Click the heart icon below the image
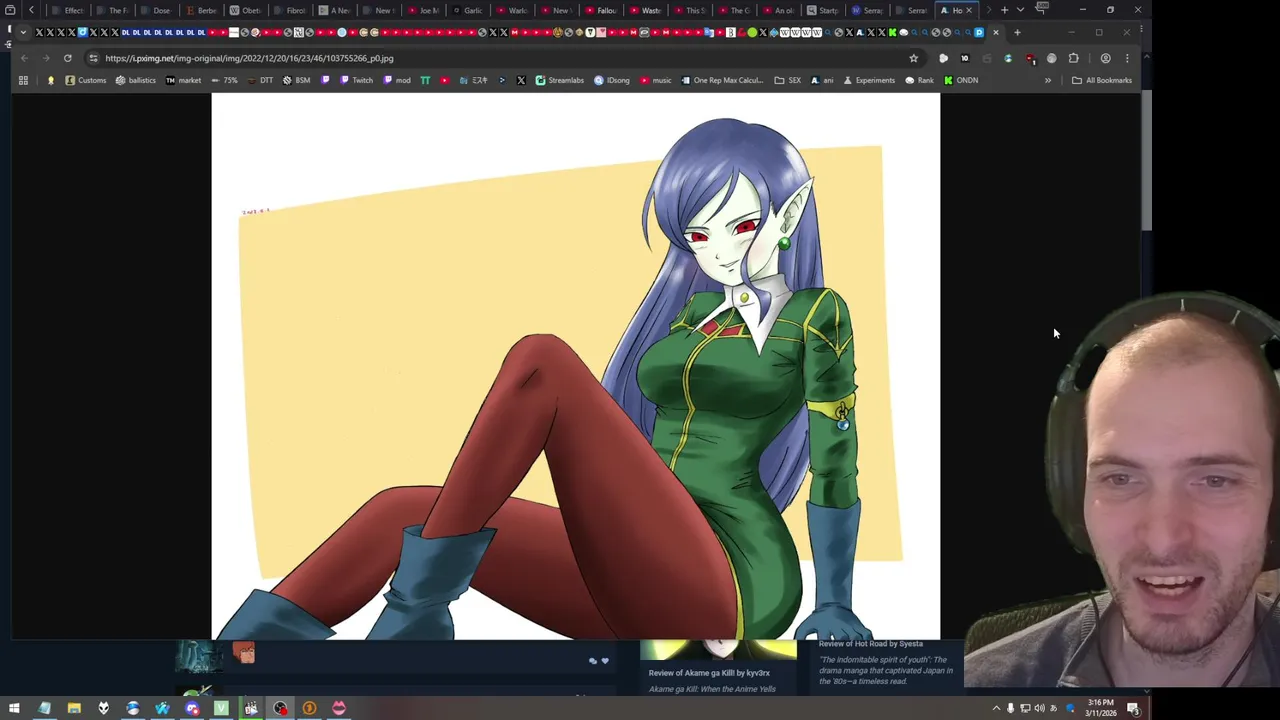 [x=604, y=661]
